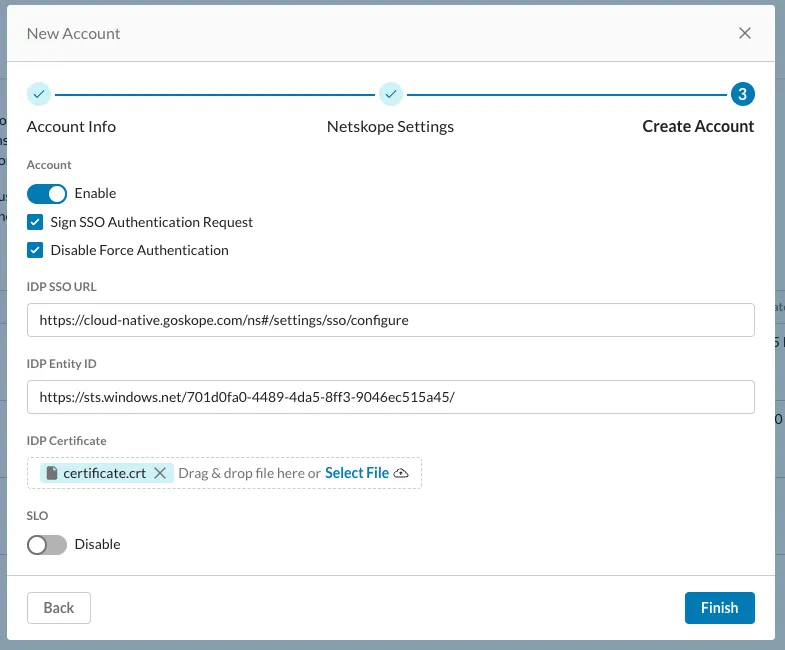Click into the IDP Entity ID field
Image resolution: width=785 pixels, height=650 pixels.
pos(390,397)
